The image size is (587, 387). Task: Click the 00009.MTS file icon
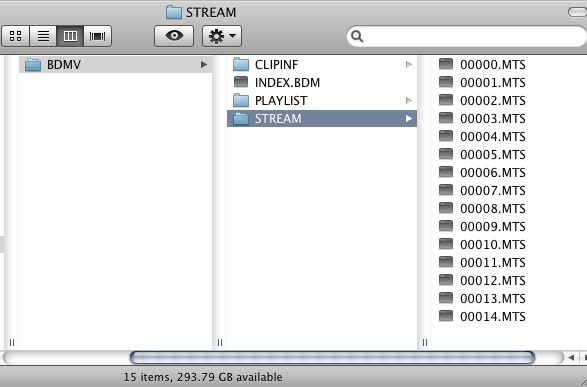[x=446, y=226]
